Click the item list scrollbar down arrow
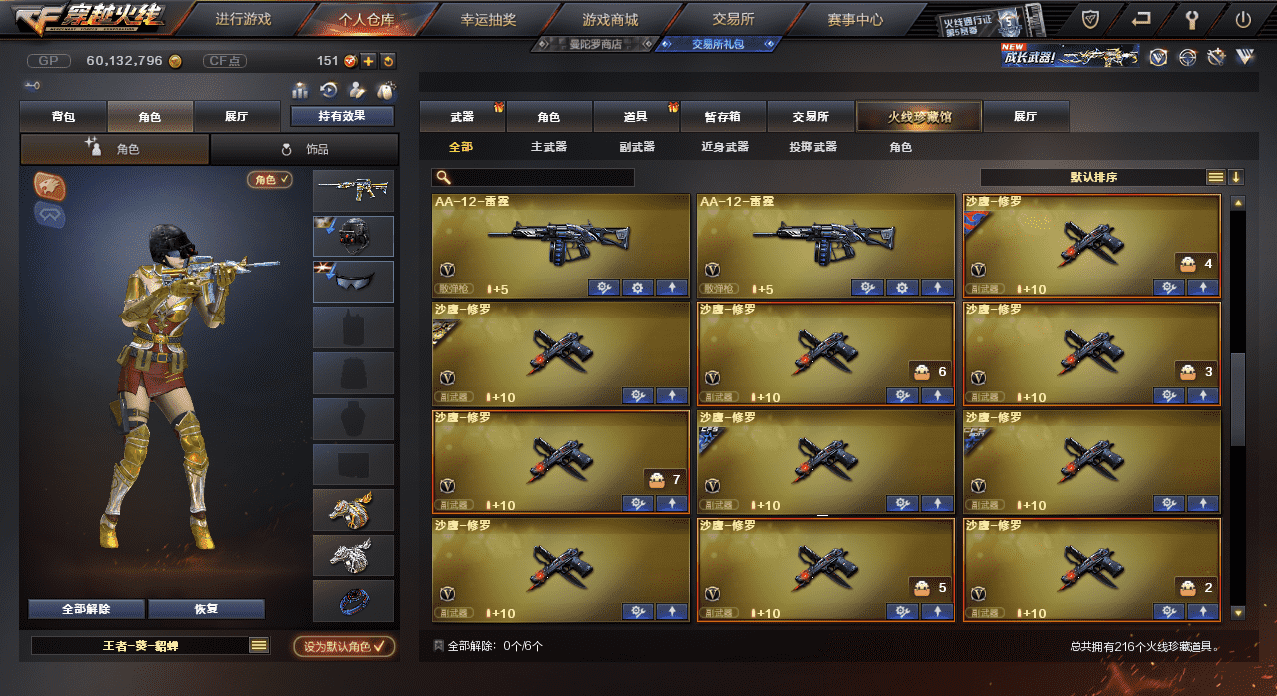 [x=1238, y=612]
